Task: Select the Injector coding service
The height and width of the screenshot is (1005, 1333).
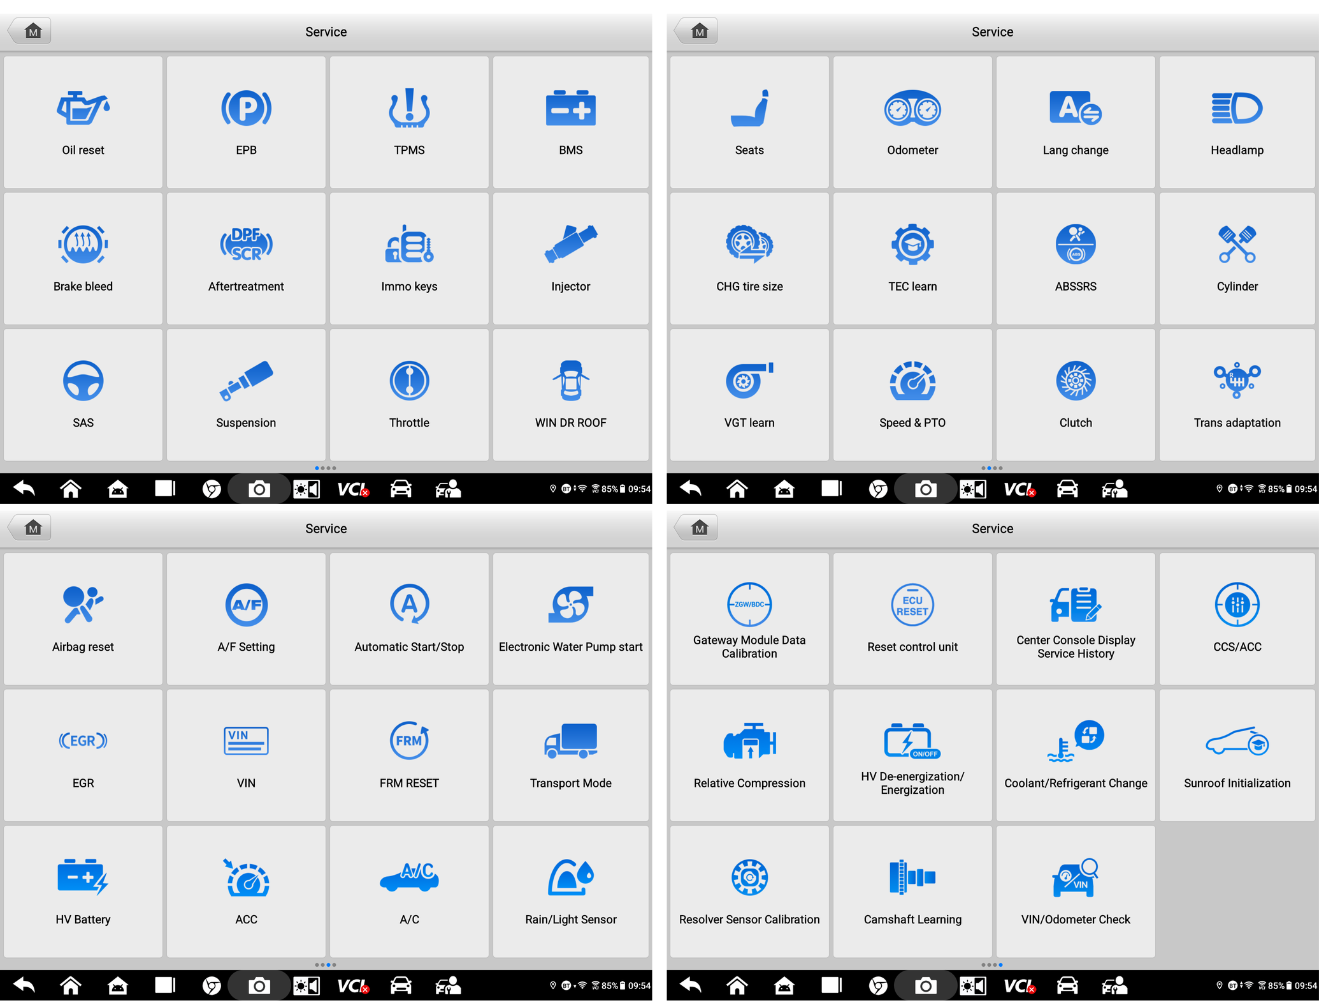Action: pyautogui.click(x=571, y=258)
